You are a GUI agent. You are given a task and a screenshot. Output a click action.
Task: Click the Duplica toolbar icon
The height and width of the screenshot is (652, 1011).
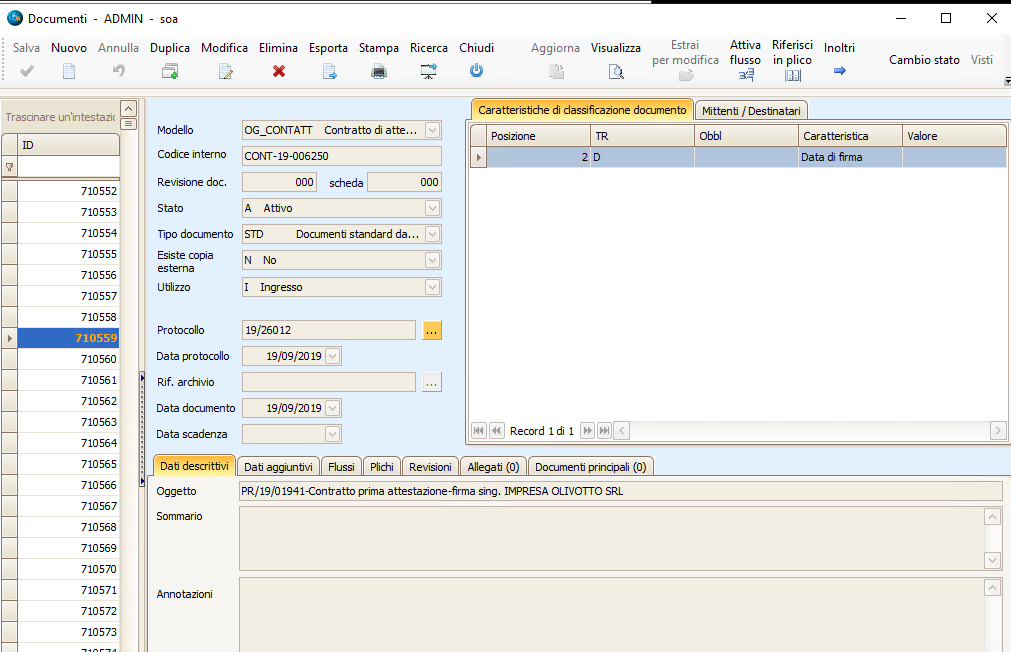(x=170, y=71)
